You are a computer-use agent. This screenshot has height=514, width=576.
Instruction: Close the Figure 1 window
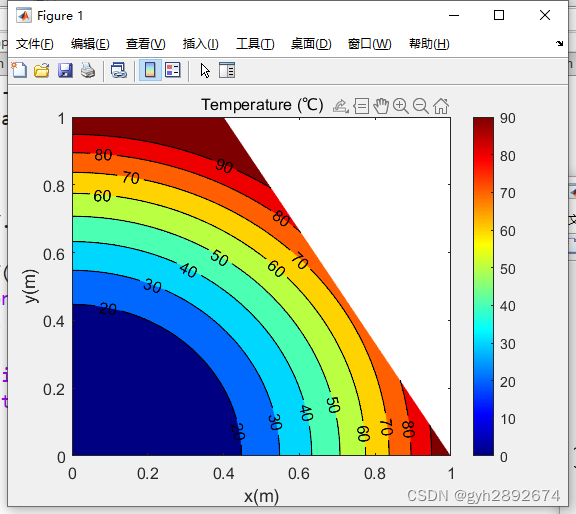pyautogui.click(x=545, y=15)
